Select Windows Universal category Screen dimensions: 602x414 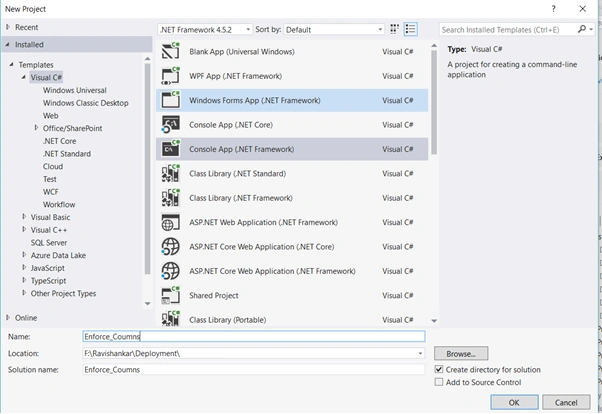(x=74, y=90)
